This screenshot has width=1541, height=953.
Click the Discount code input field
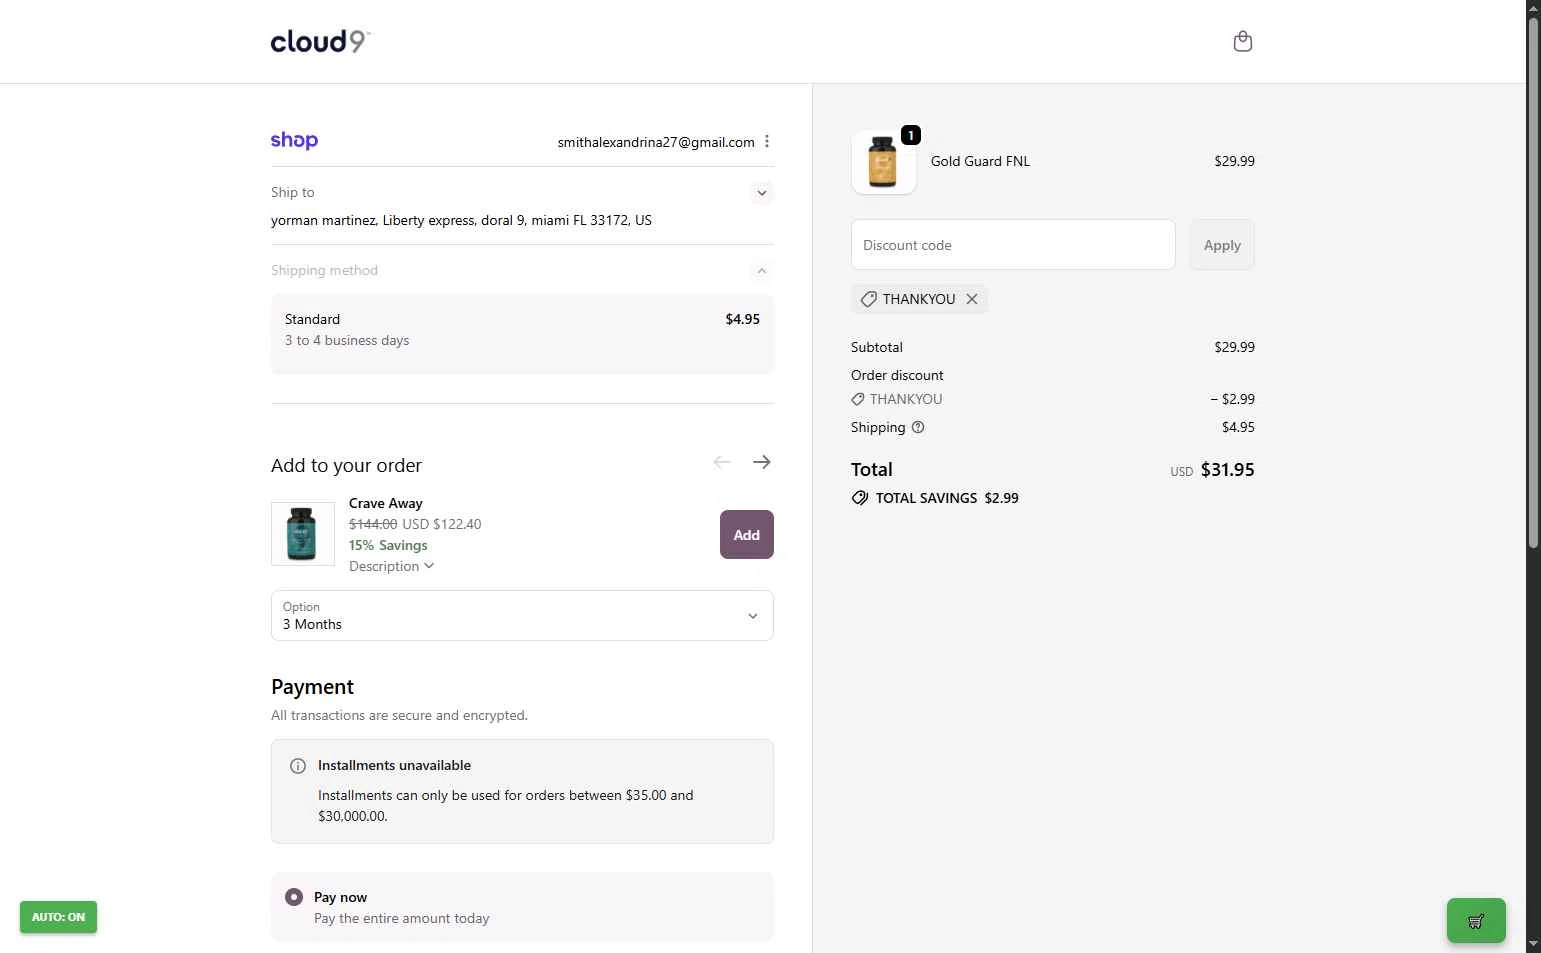click(x=1013, y=245)
